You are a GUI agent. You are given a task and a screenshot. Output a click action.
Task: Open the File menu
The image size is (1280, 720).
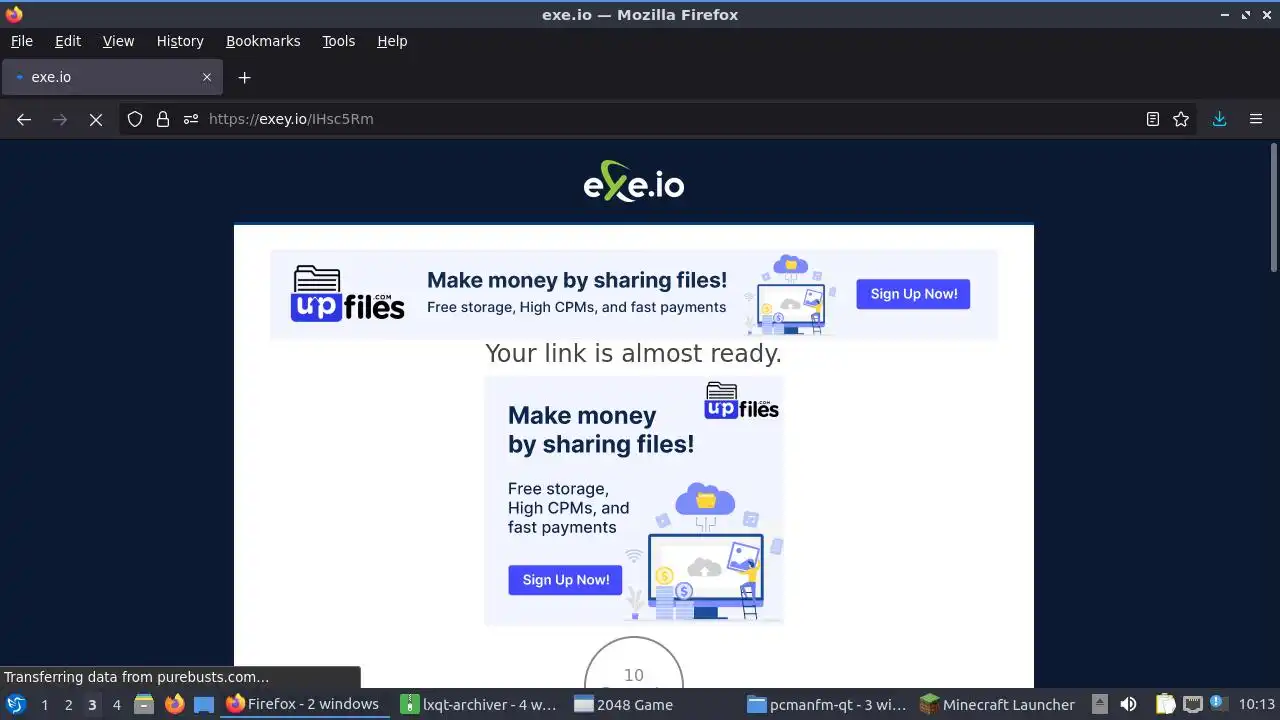(x=21, y=41)
